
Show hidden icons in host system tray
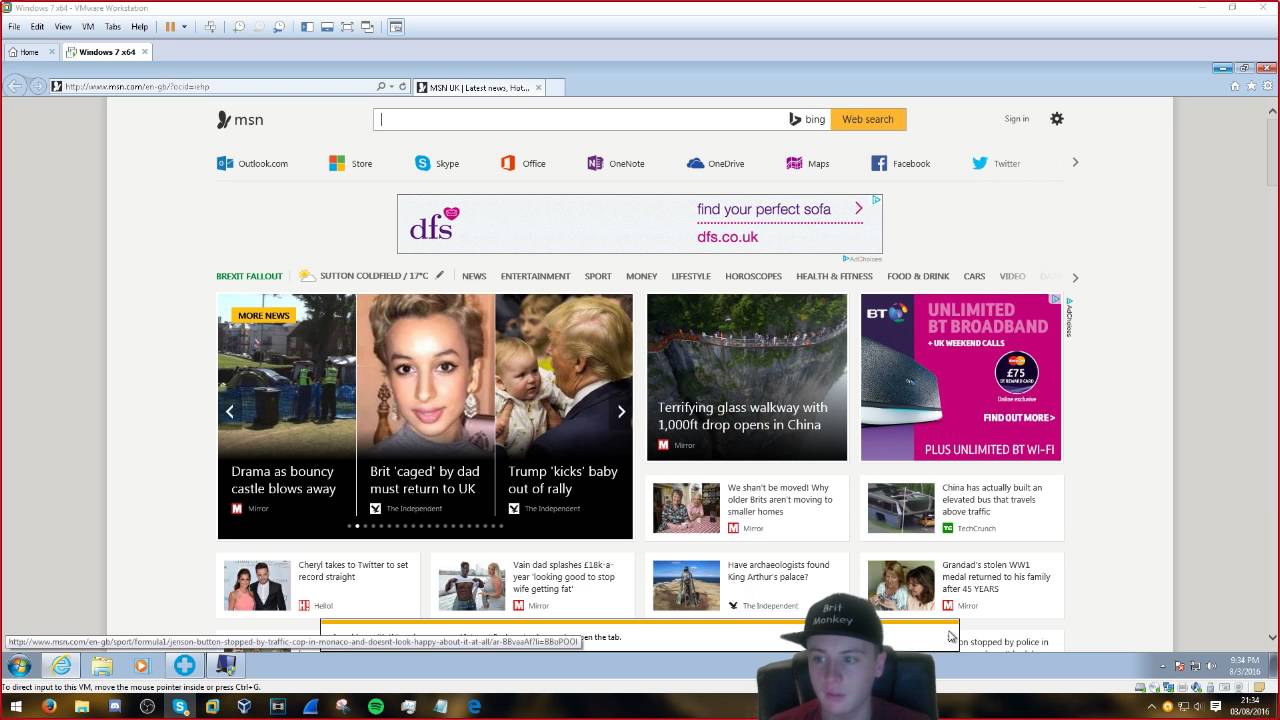pyautogui.click(x=1151, y=707)
